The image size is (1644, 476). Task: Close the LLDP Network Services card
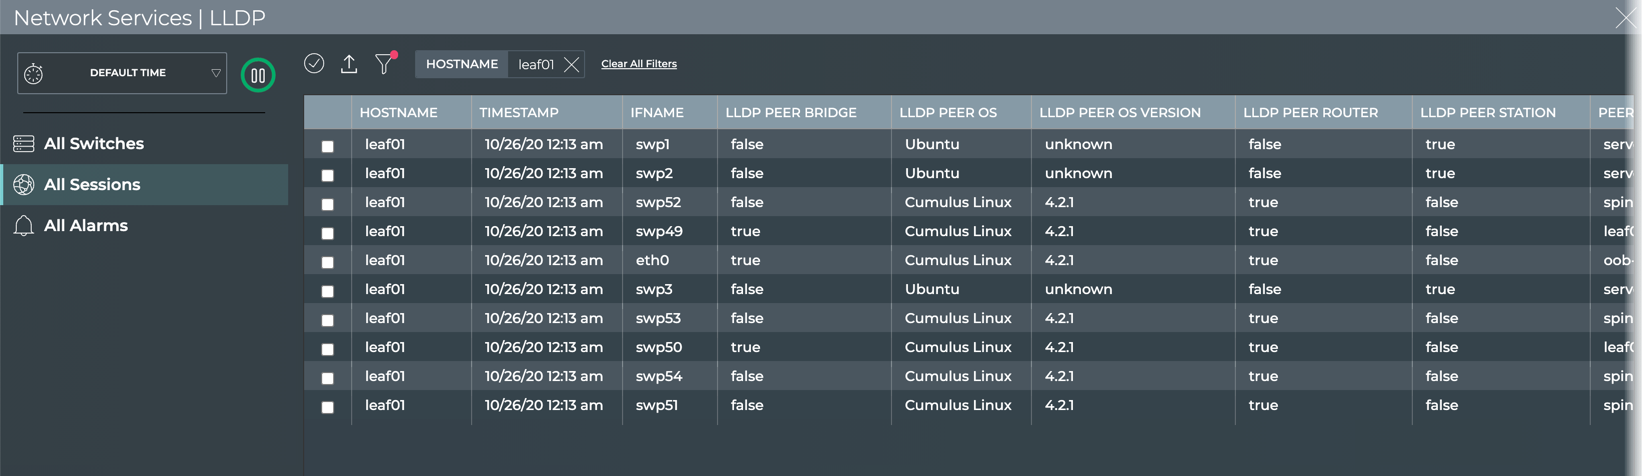[x=1625, y=18]
